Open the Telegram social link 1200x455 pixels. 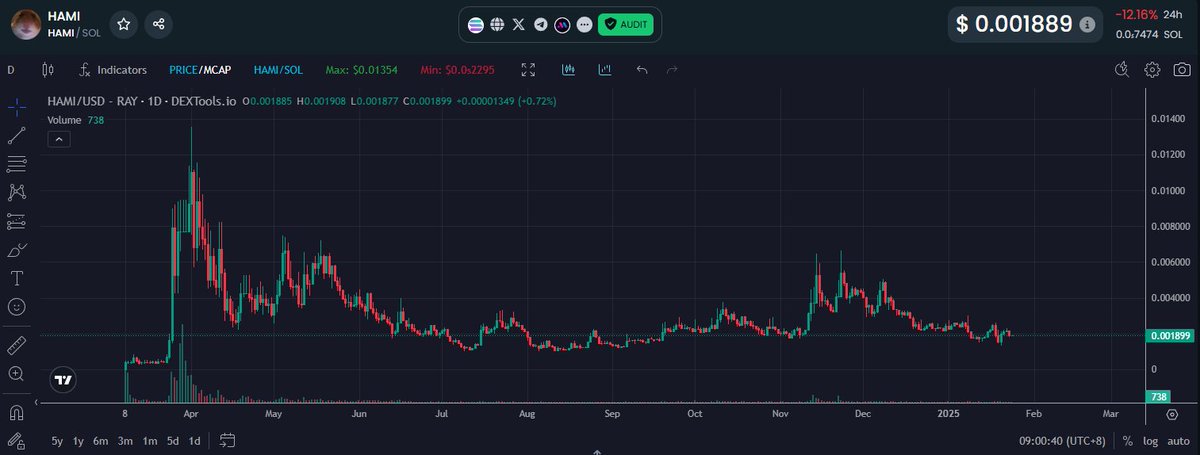point(540,24)
